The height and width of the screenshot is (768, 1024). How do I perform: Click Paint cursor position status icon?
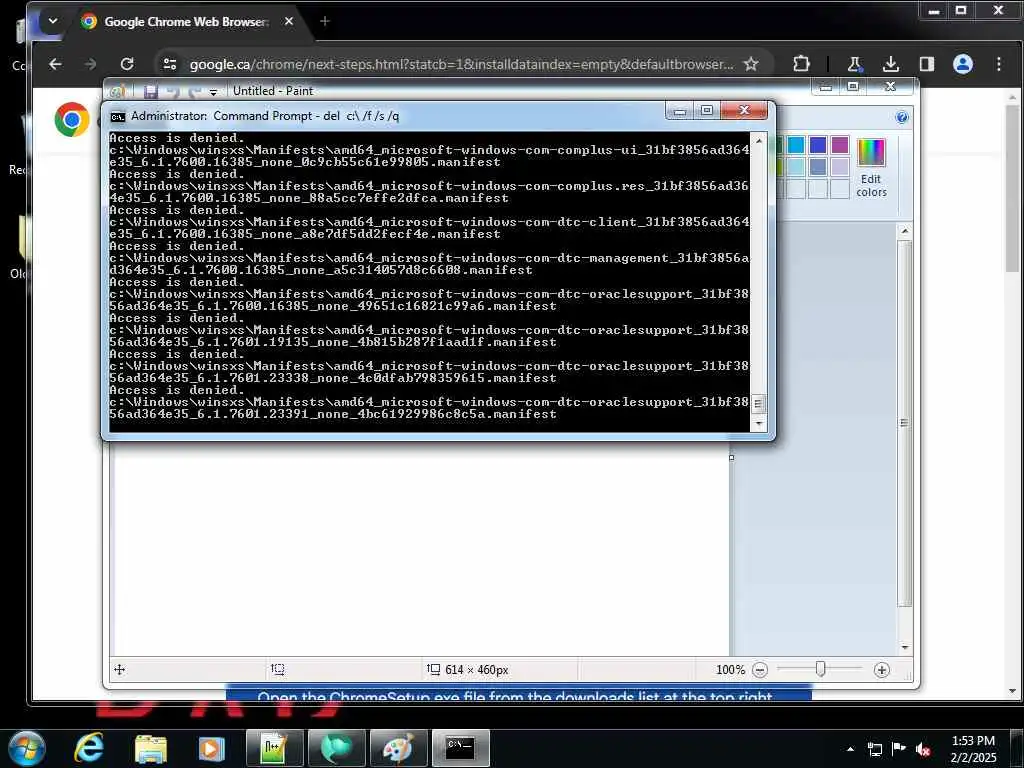[120, 669]
